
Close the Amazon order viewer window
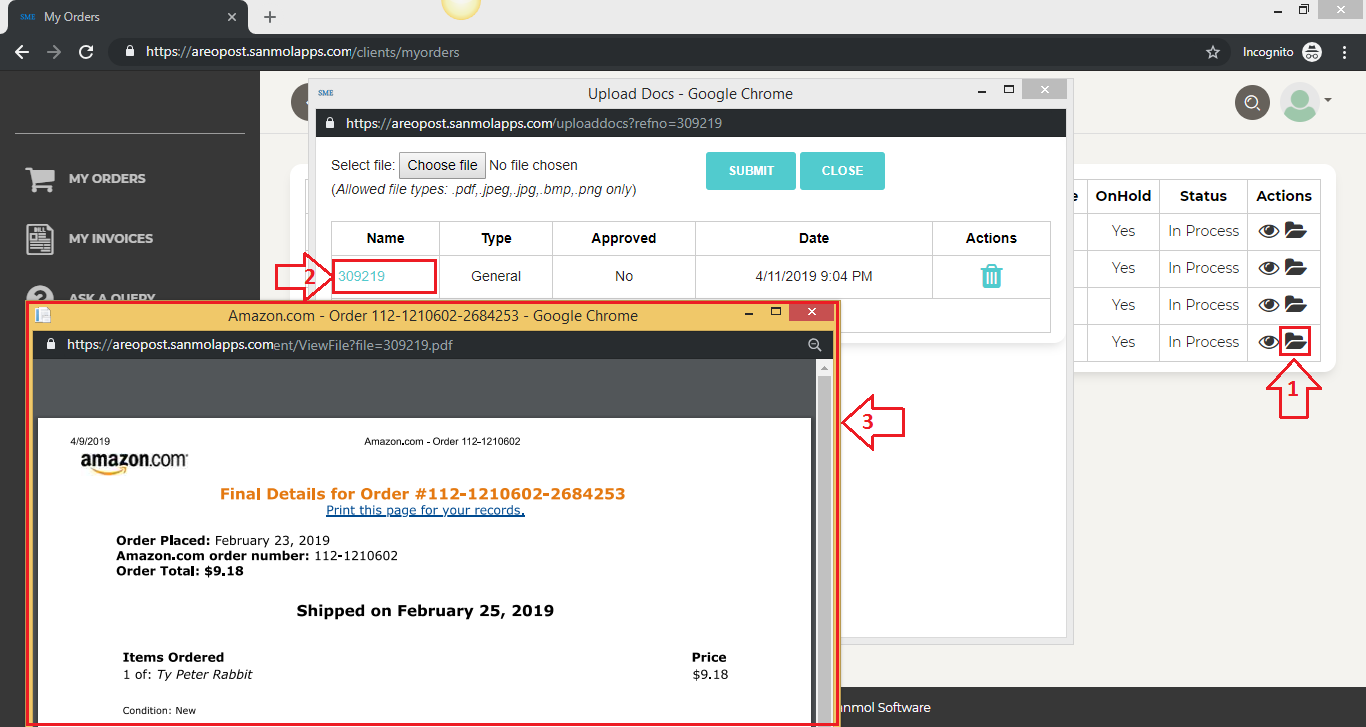[812, 313]
